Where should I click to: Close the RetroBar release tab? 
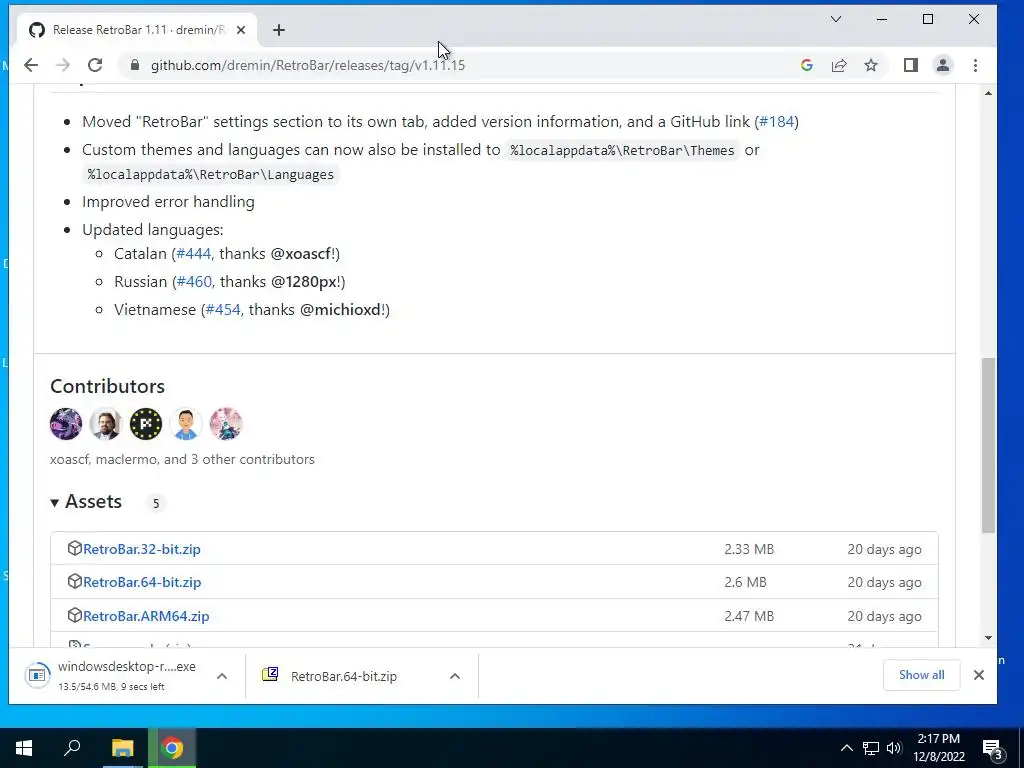[241, 30]
